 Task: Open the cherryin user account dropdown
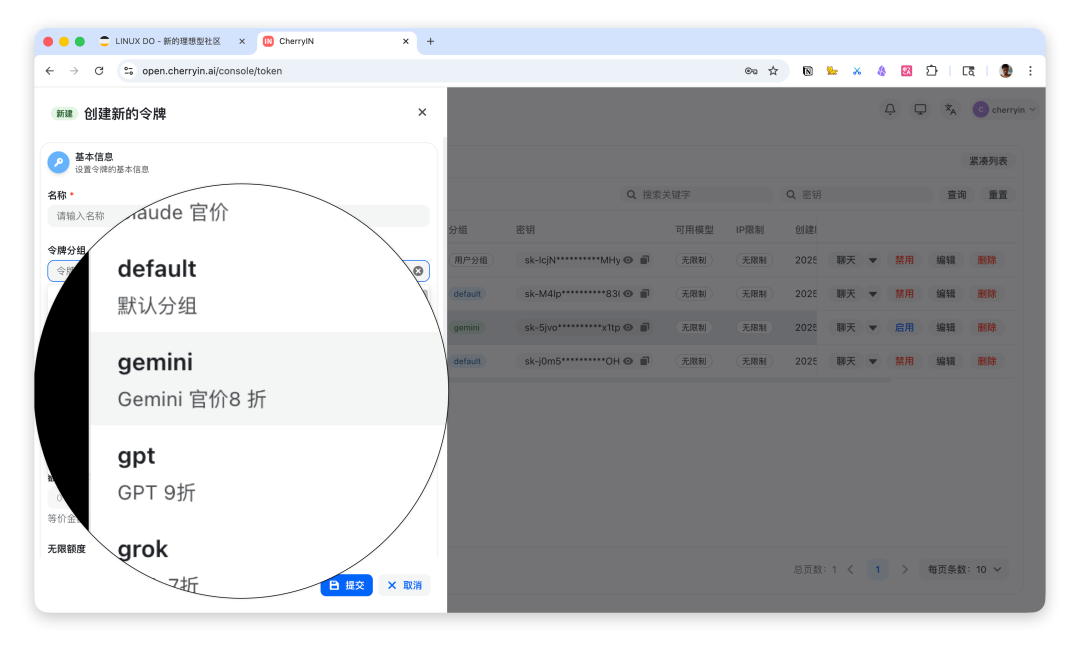coord(1004,109)
